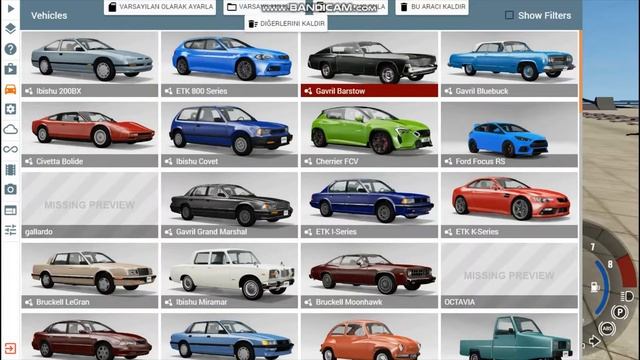This screenshot has width=640, height=360.
Task: Click the config icon beside ETK K-Series
Action: [448, 232]
